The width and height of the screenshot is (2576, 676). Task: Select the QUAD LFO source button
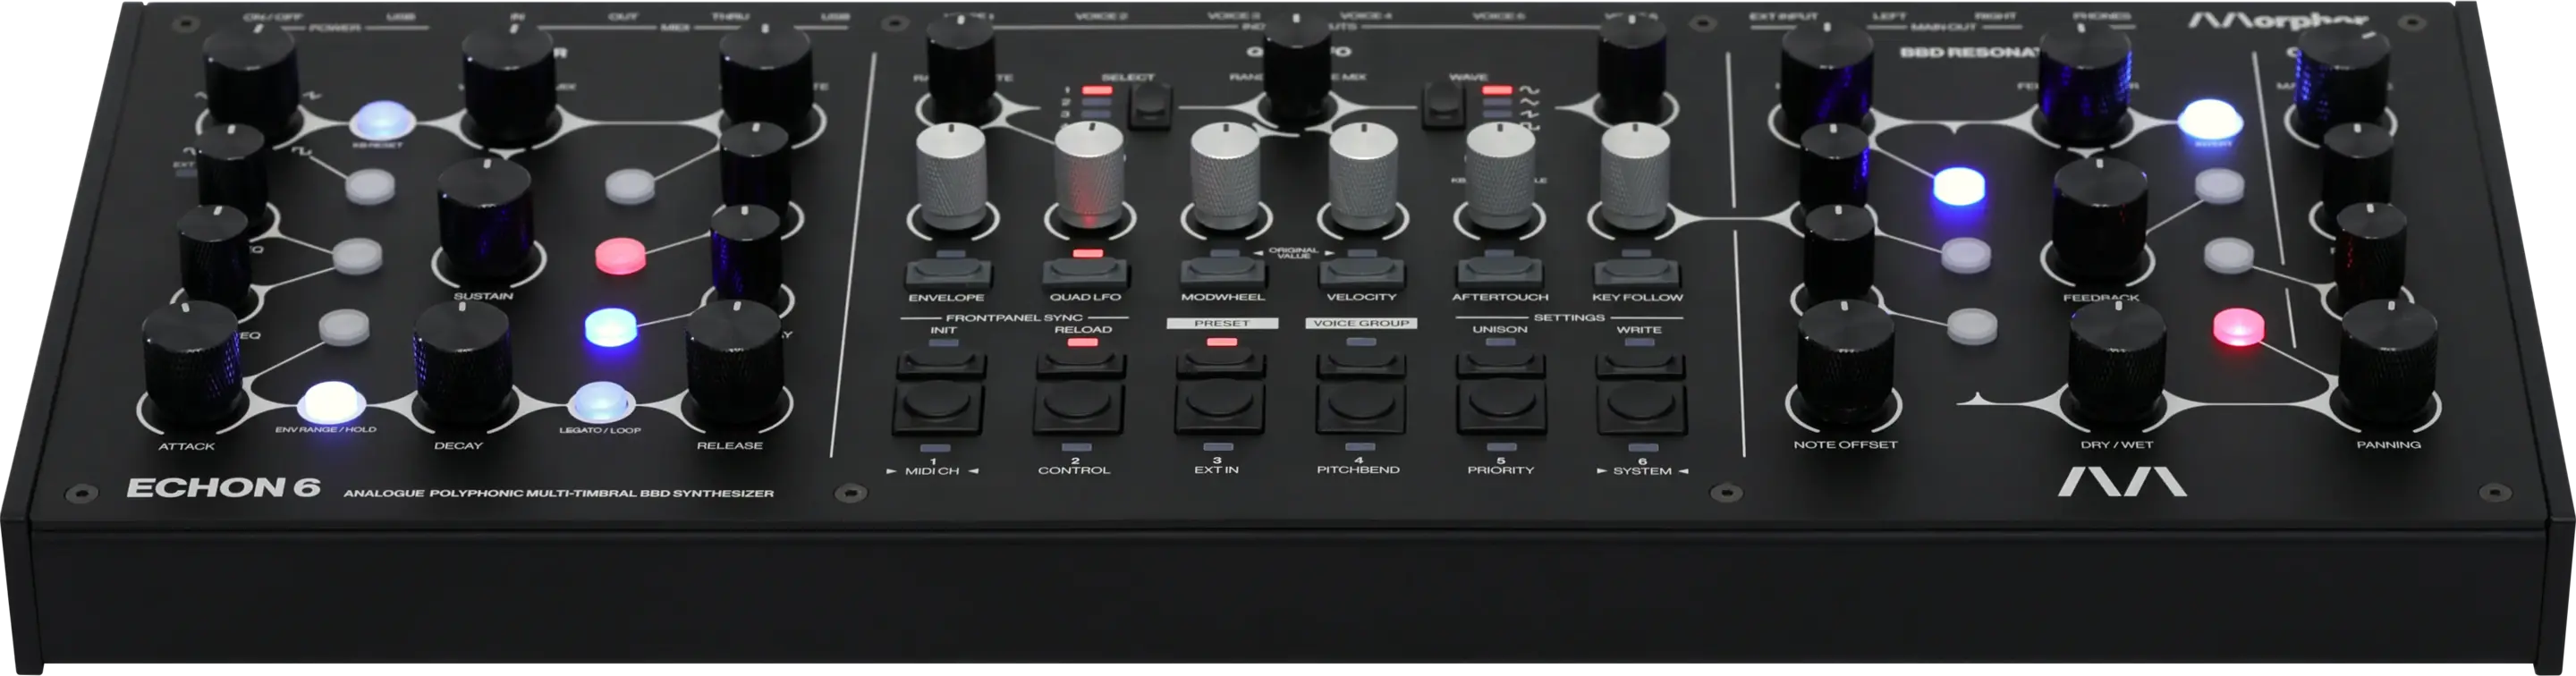point(1086,273)
